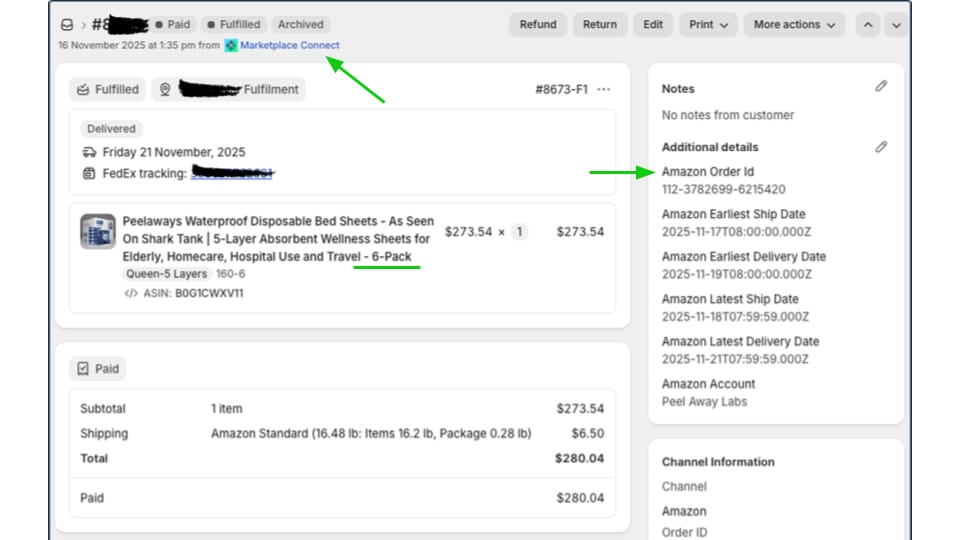Select the Additional details heading

tap(710, 147)
